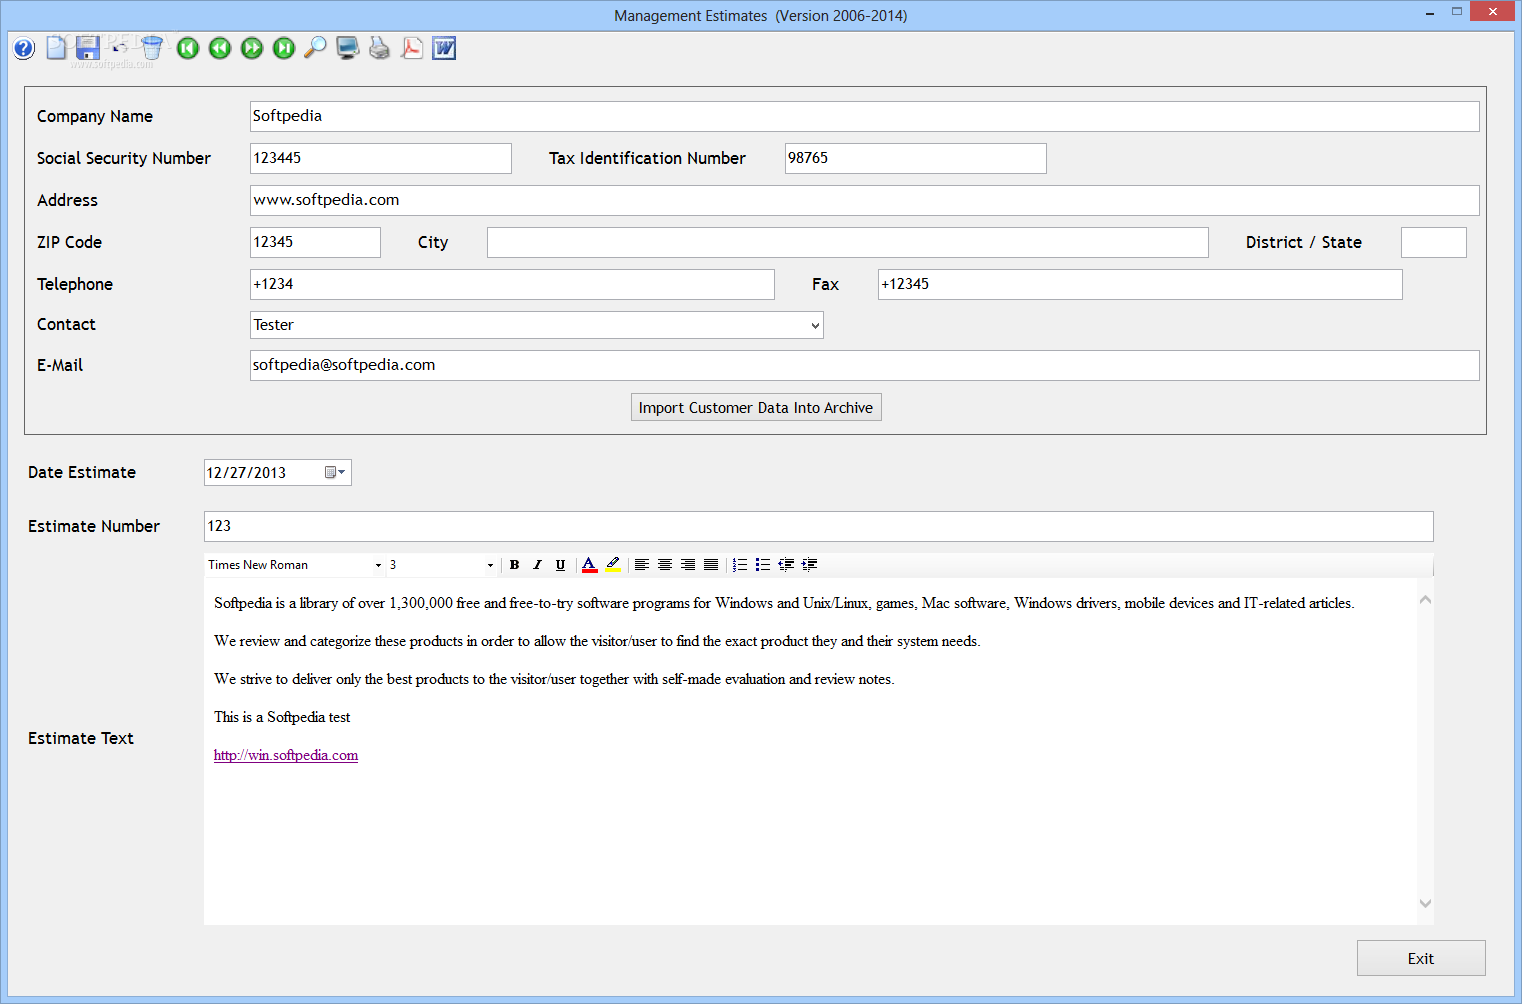Open the Date Estimate calendar picker
Viewport: 1522px width, 1004px height.
point(335,472)
